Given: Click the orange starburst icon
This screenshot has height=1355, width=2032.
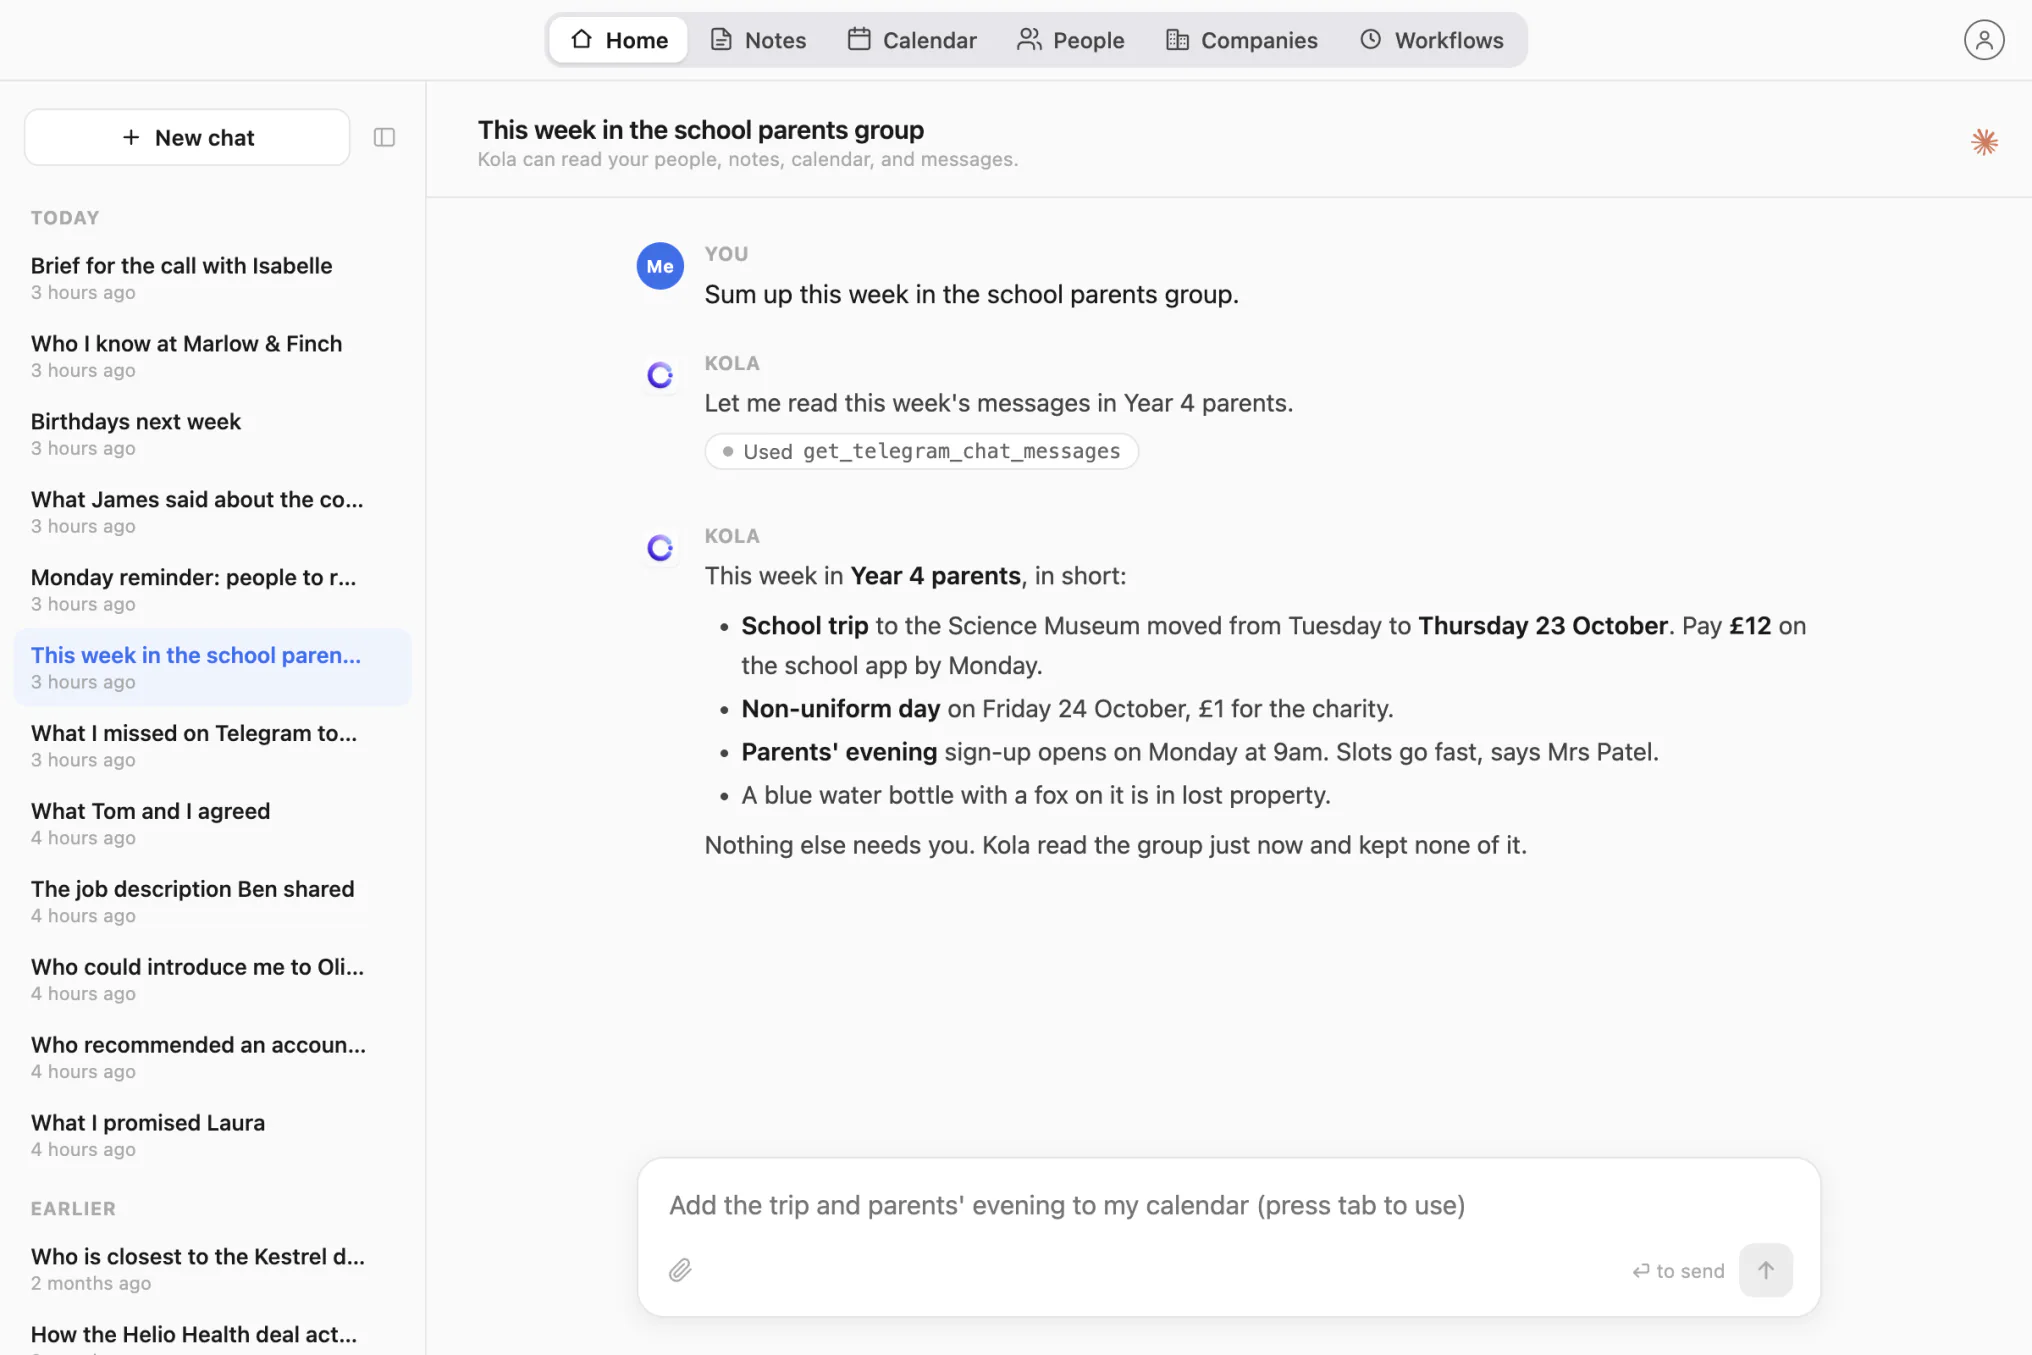Looking at the screenshot, I should [1984, 142].
